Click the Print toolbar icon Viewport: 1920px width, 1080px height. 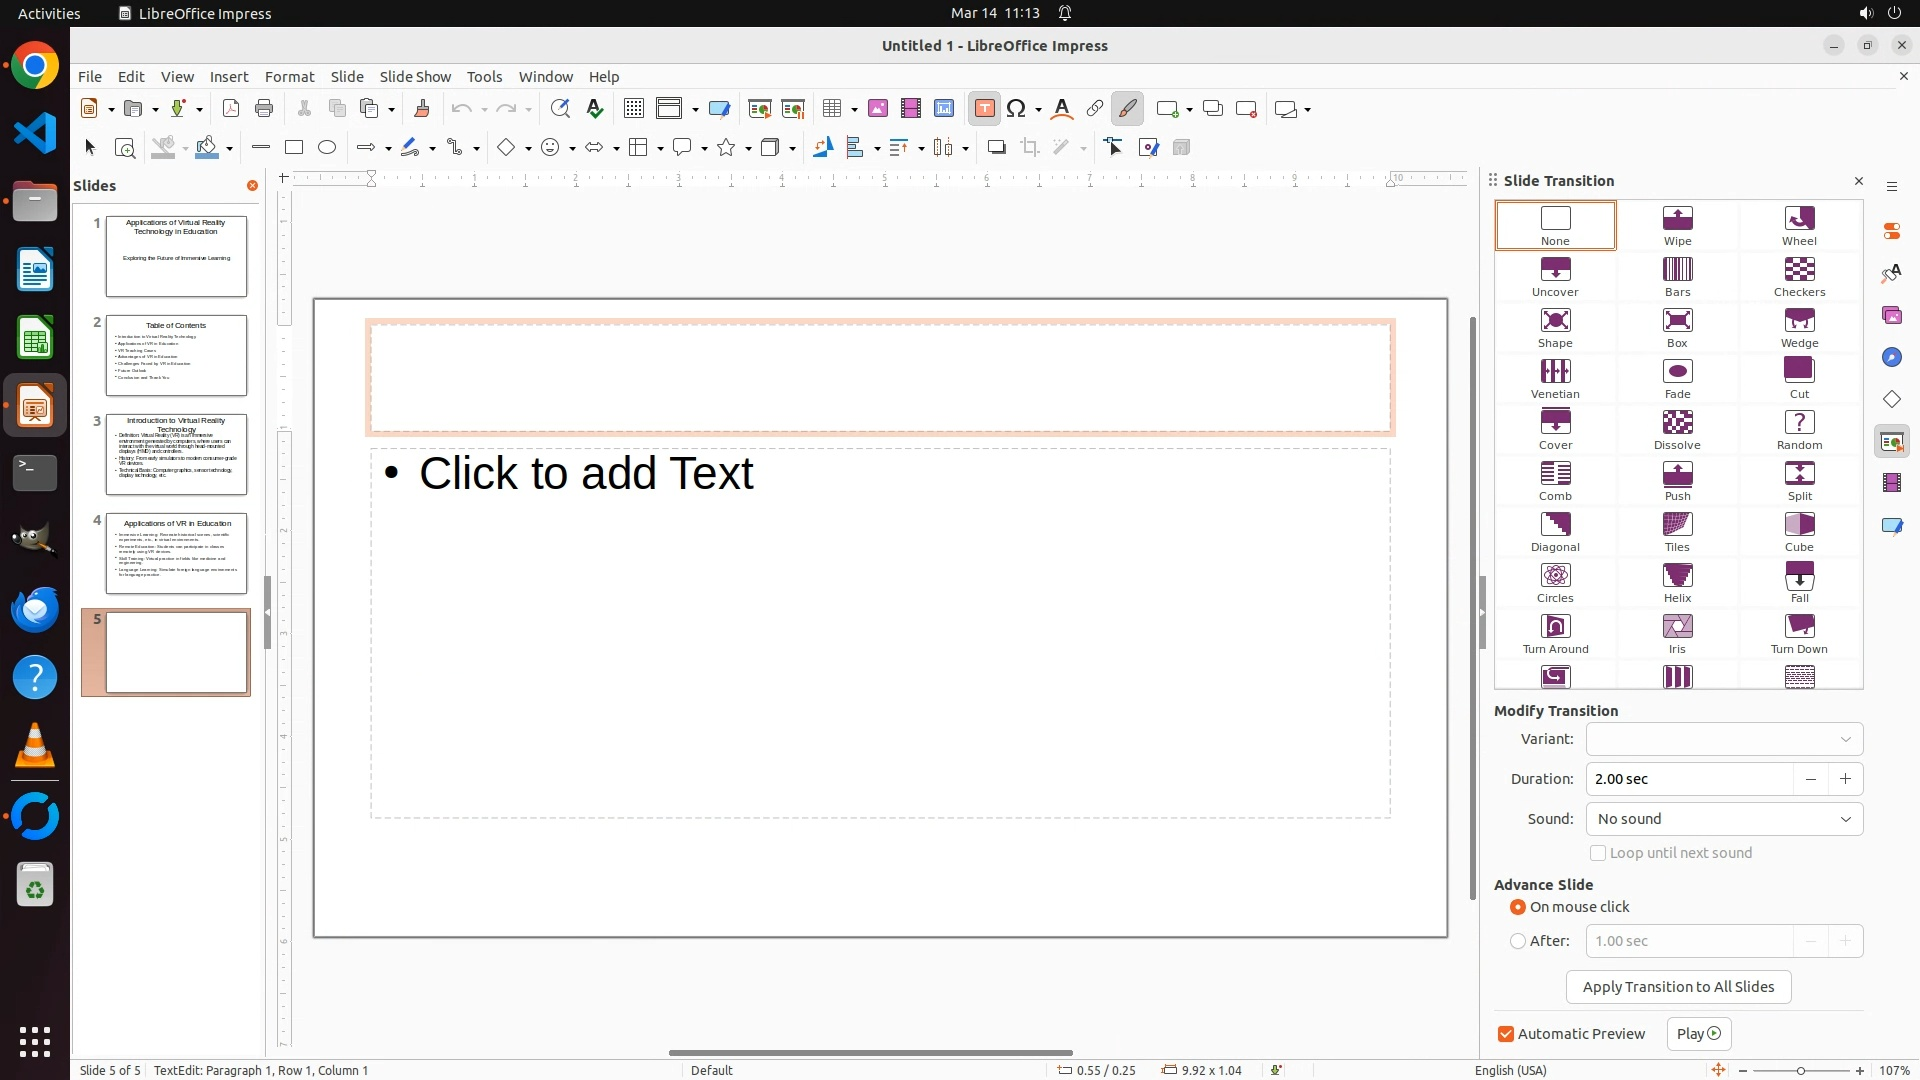264,109
